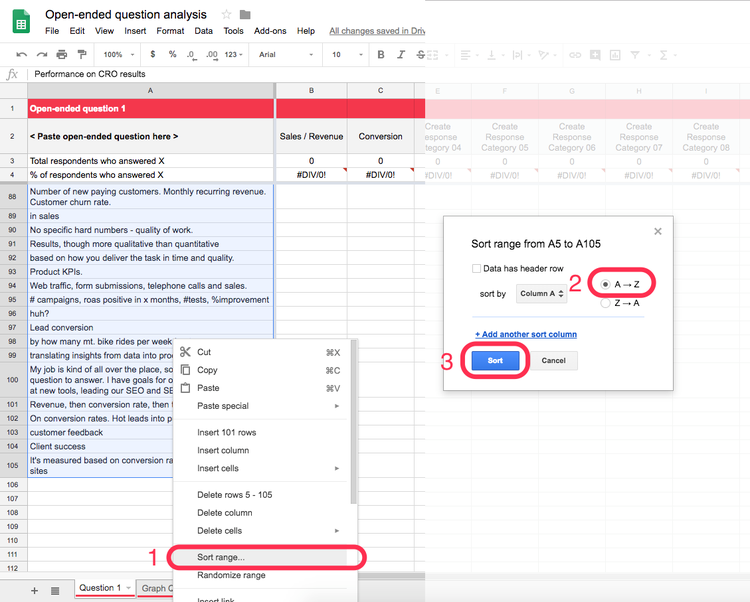Open the 123 number format dropdown
750x602 pixels.
click(234, 55)
